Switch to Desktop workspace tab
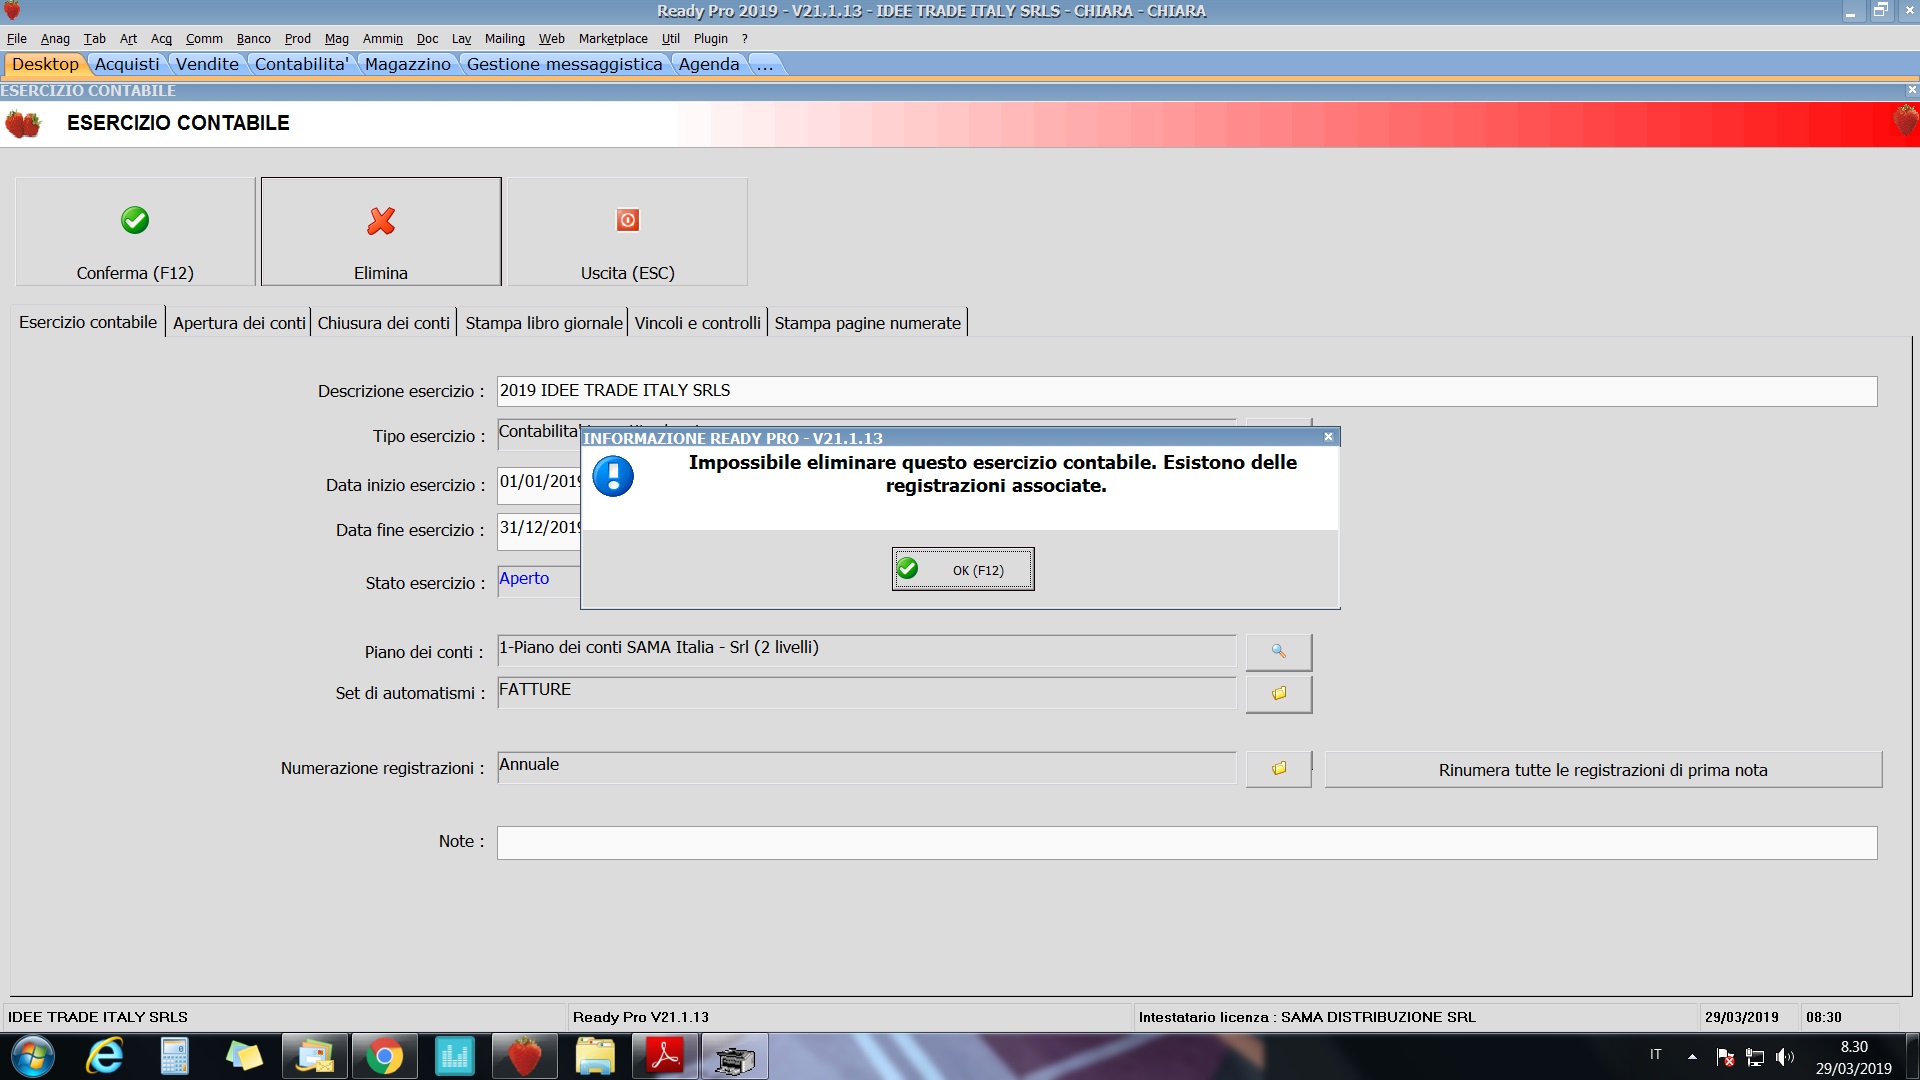The image size is (1920, 1080). (x=45, y=64)
